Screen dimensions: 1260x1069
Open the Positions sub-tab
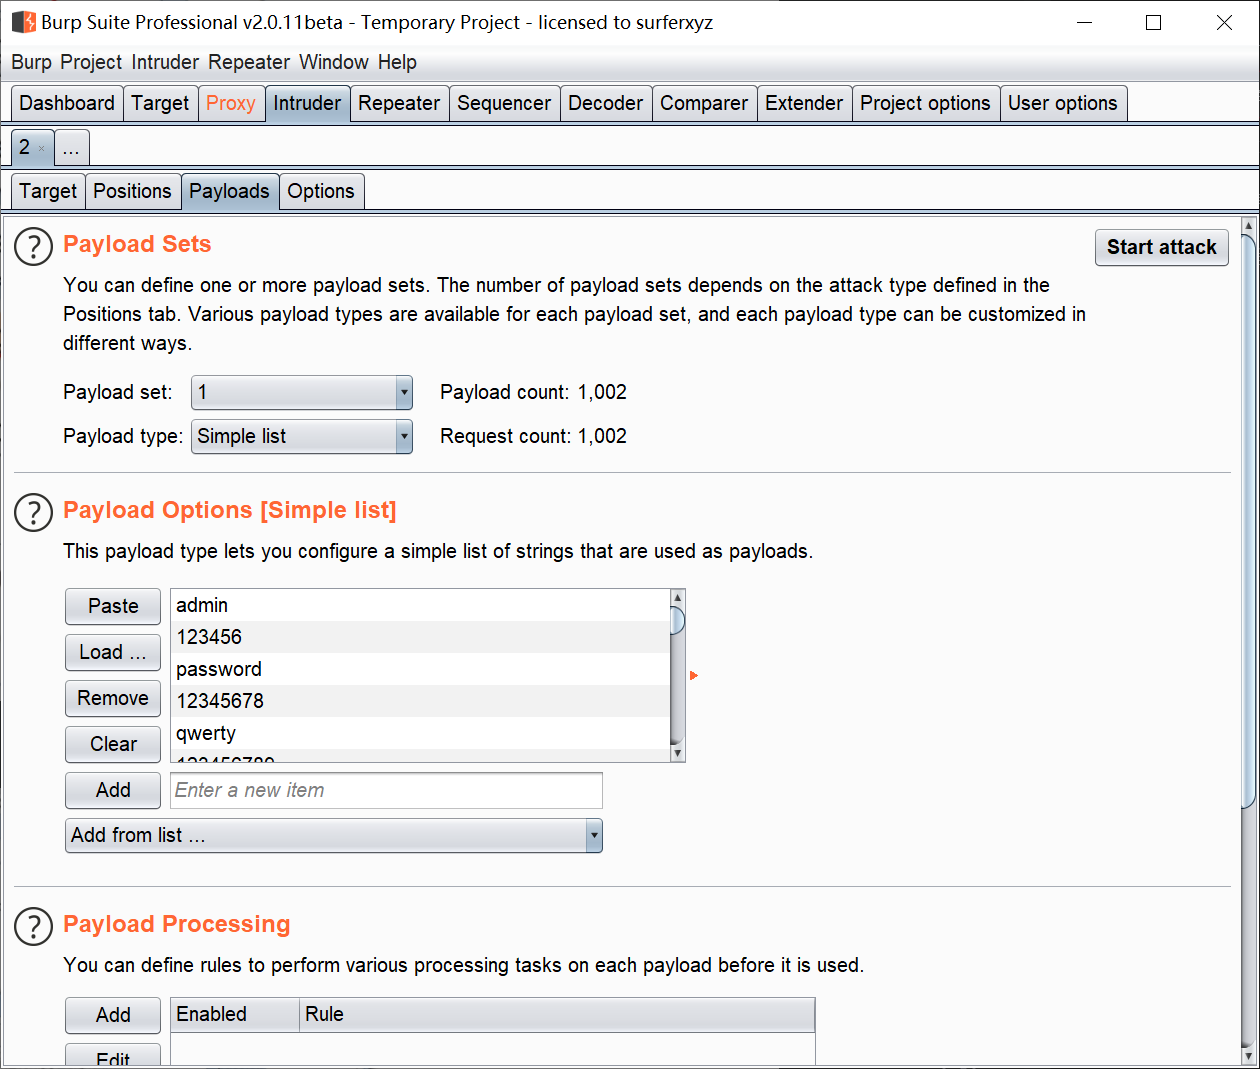click(x=133, y=191)
